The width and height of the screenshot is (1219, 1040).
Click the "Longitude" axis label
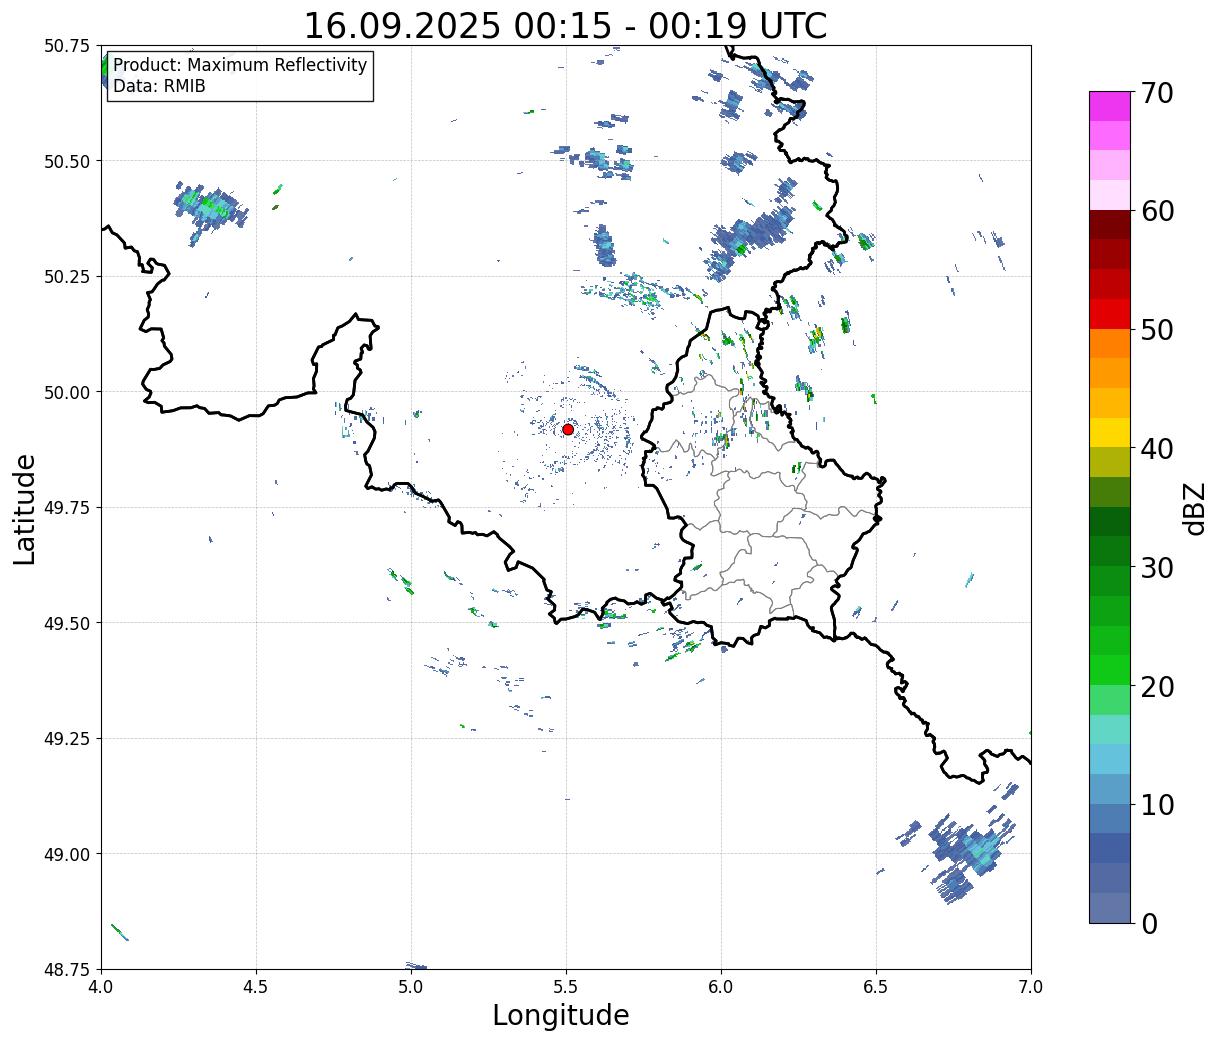click(x=561, y=1015)
